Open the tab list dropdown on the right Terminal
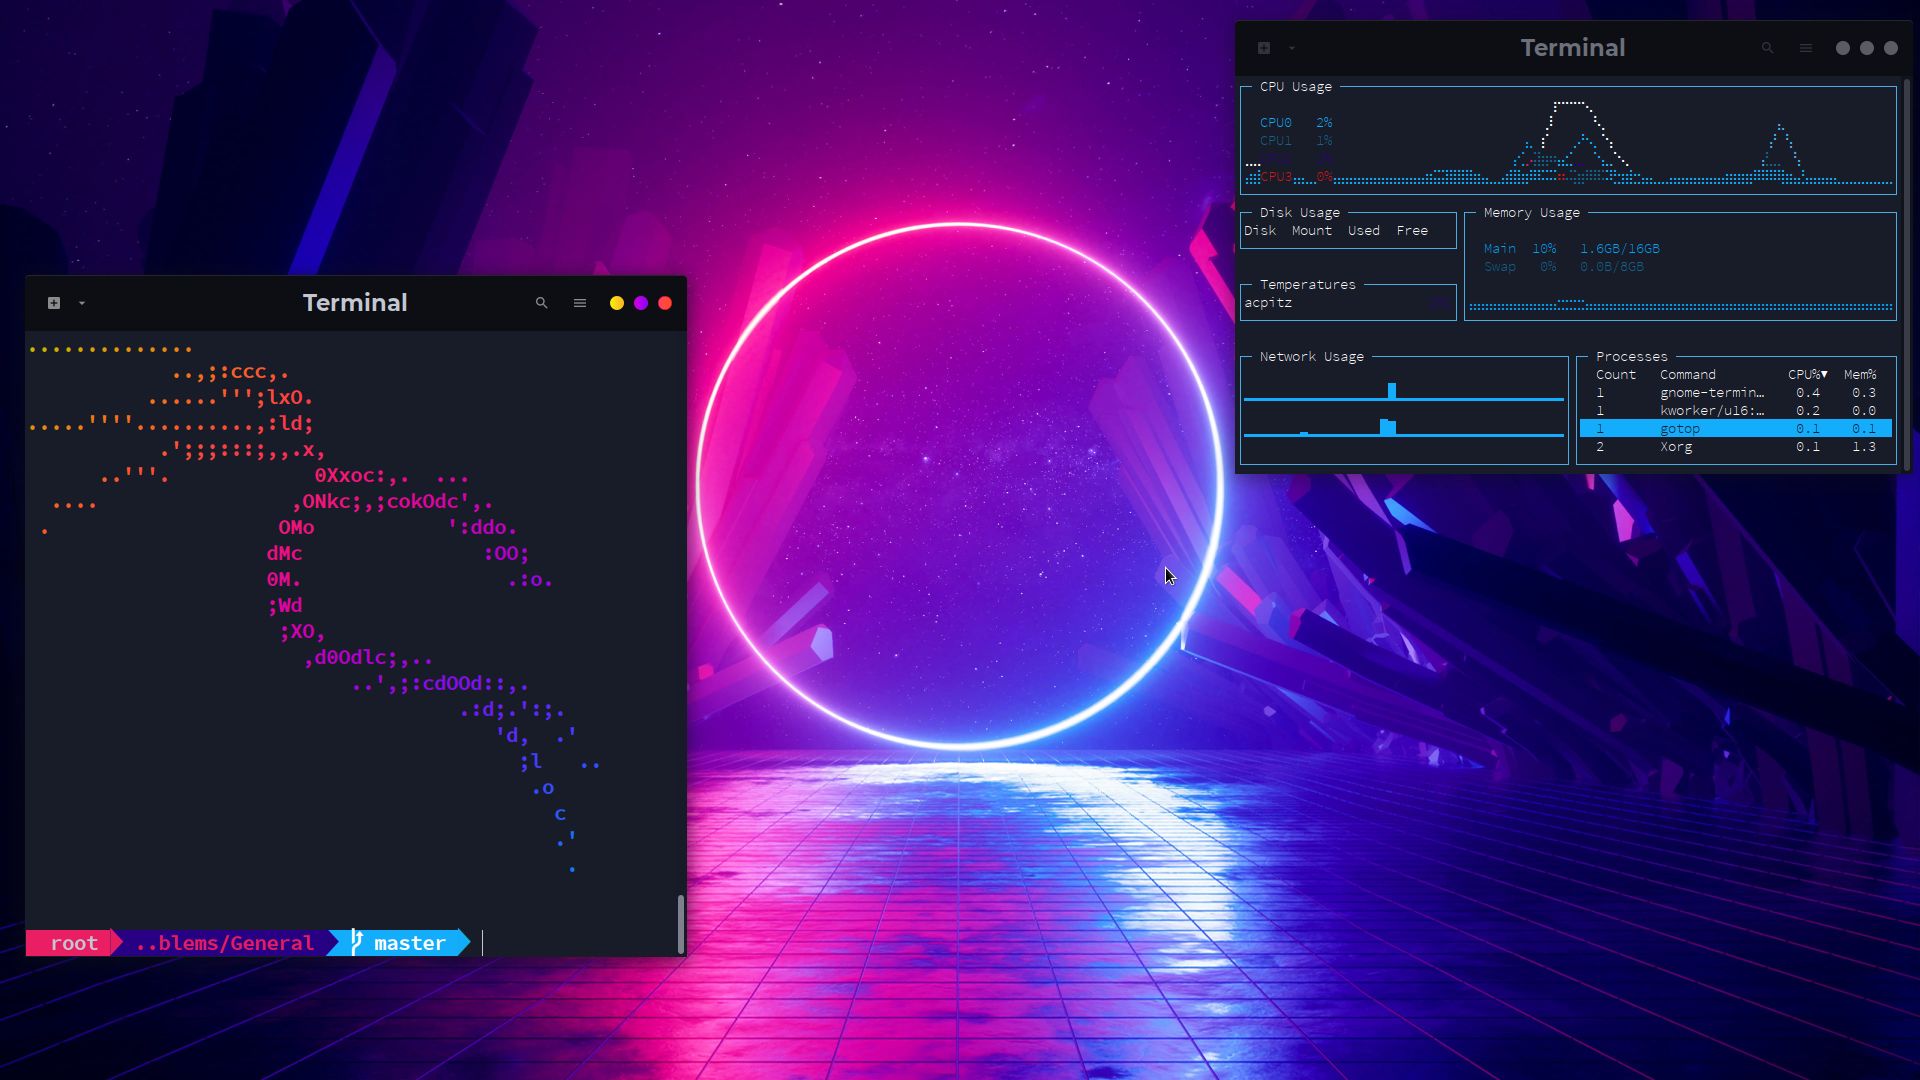 [x=1290, y=48]
